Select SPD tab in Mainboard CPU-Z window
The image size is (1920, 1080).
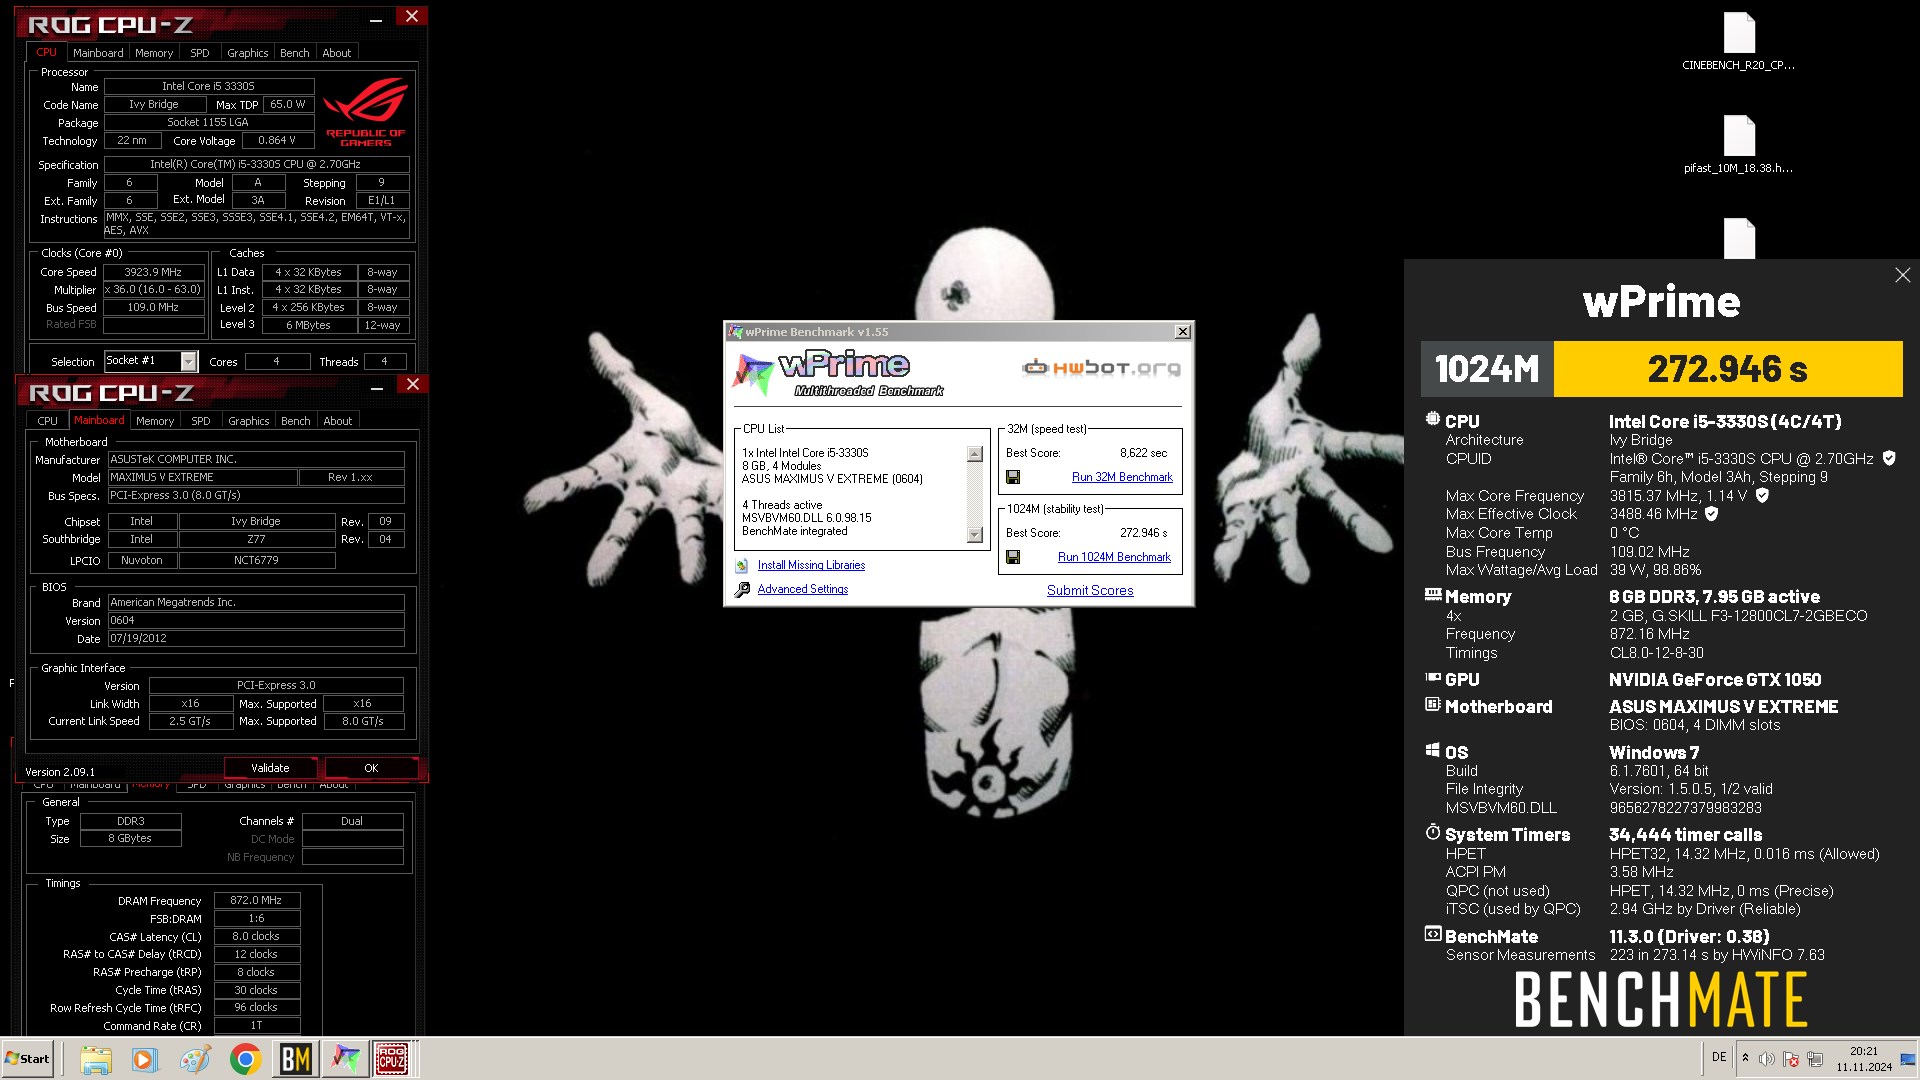(201, 421)
